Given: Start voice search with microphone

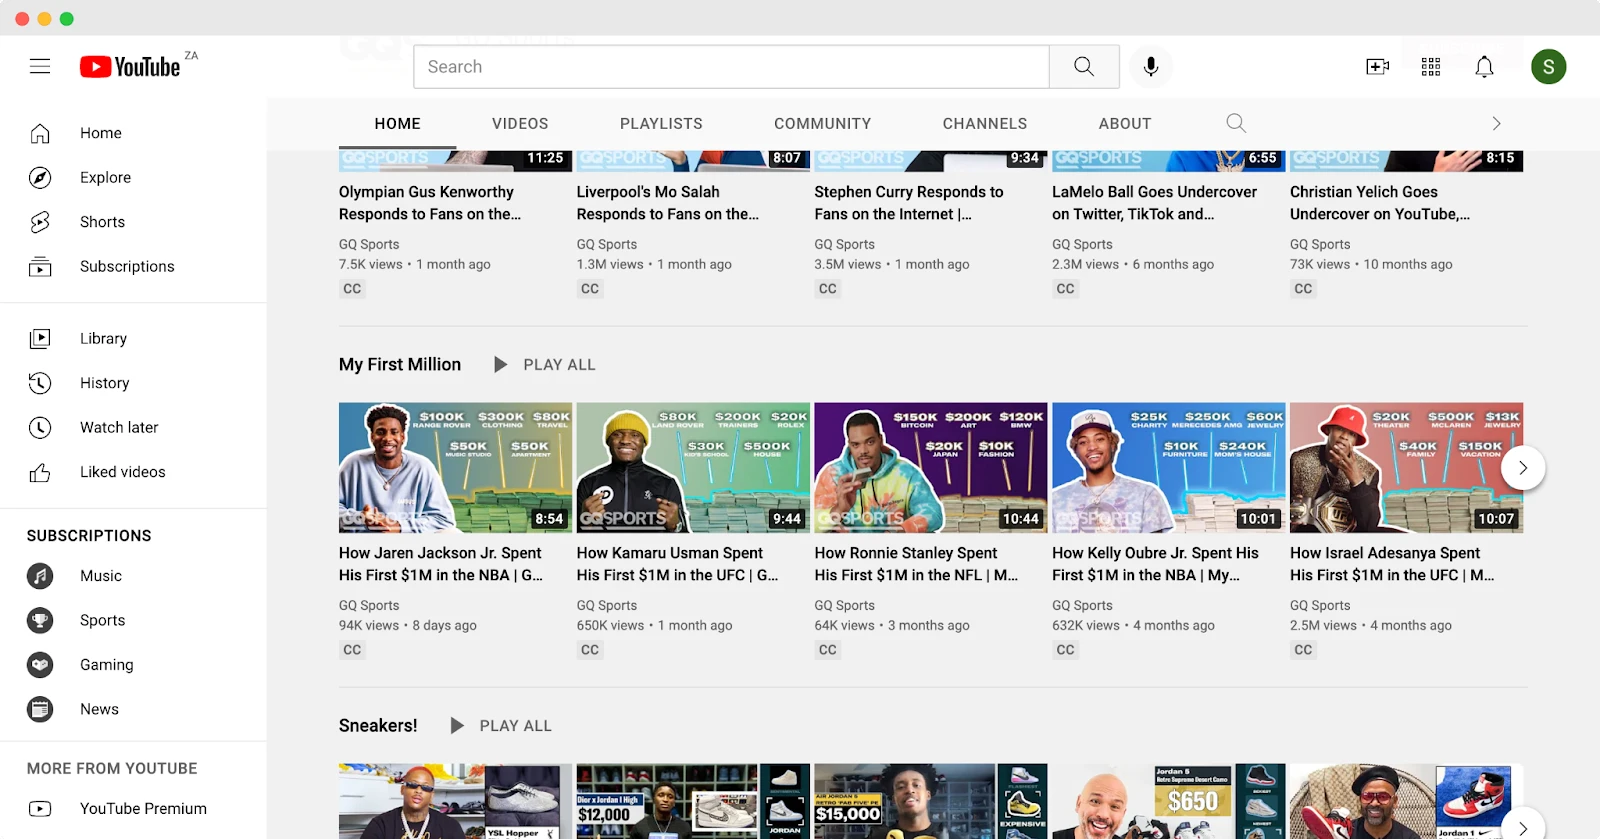Looking at the screenshot, I should click(1151, 67).
